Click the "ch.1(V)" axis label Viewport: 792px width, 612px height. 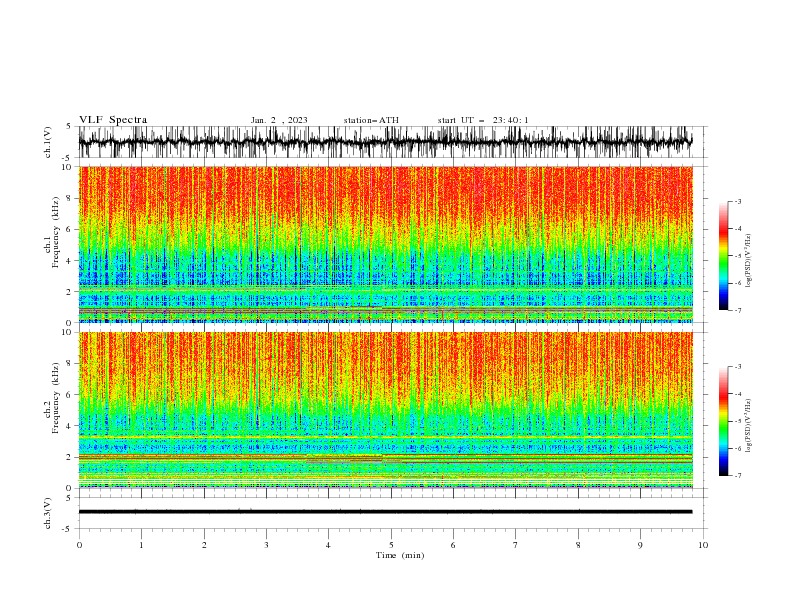tap(48, 142)
